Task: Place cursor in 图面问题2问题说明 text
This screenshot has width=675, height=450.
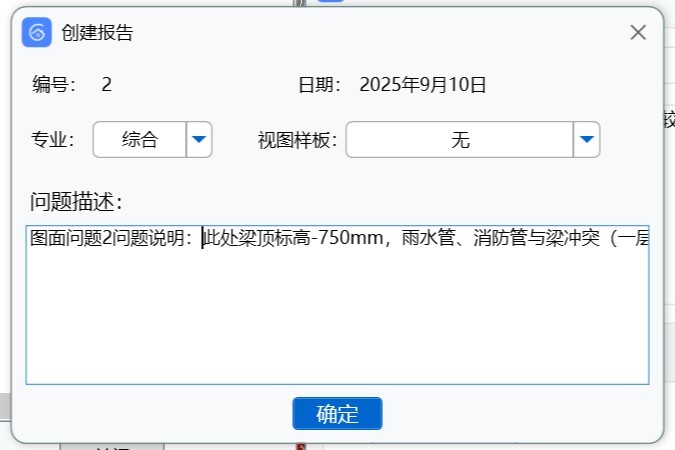Action: coord(110,239)
